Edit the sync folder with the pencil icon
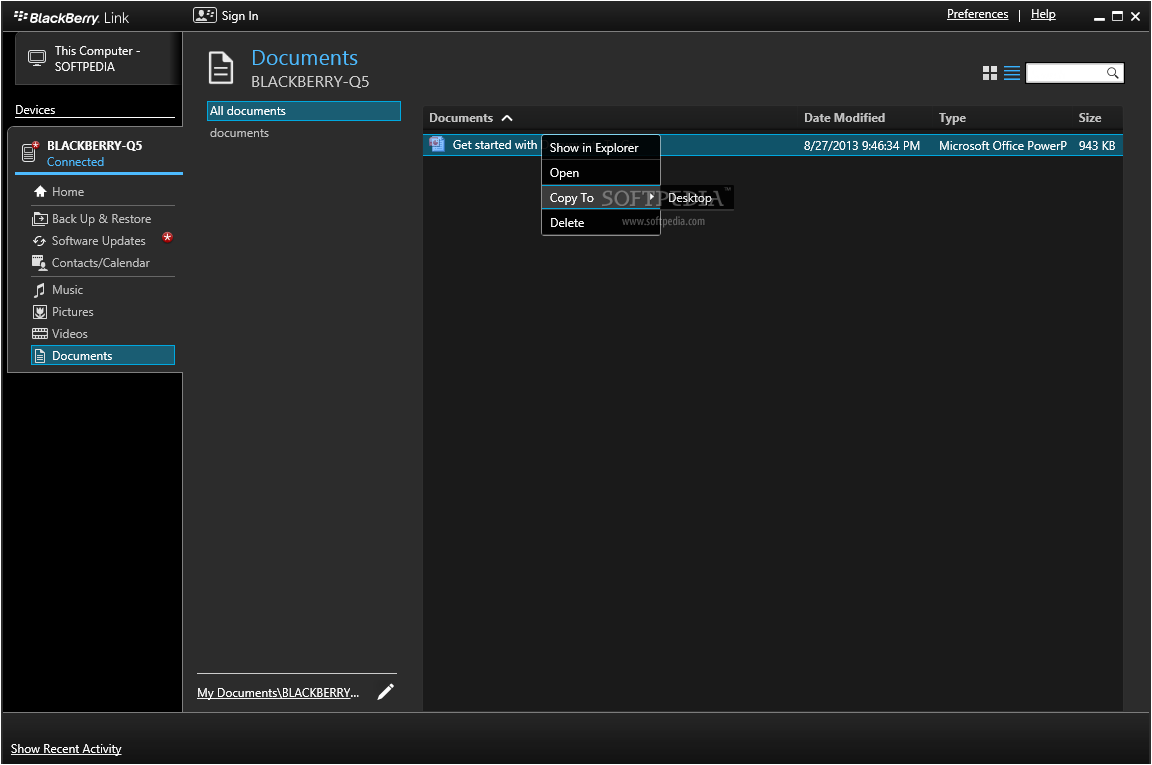Image resolution: width=1152 pixels, height=765 pixels. (x=386, y=692)
